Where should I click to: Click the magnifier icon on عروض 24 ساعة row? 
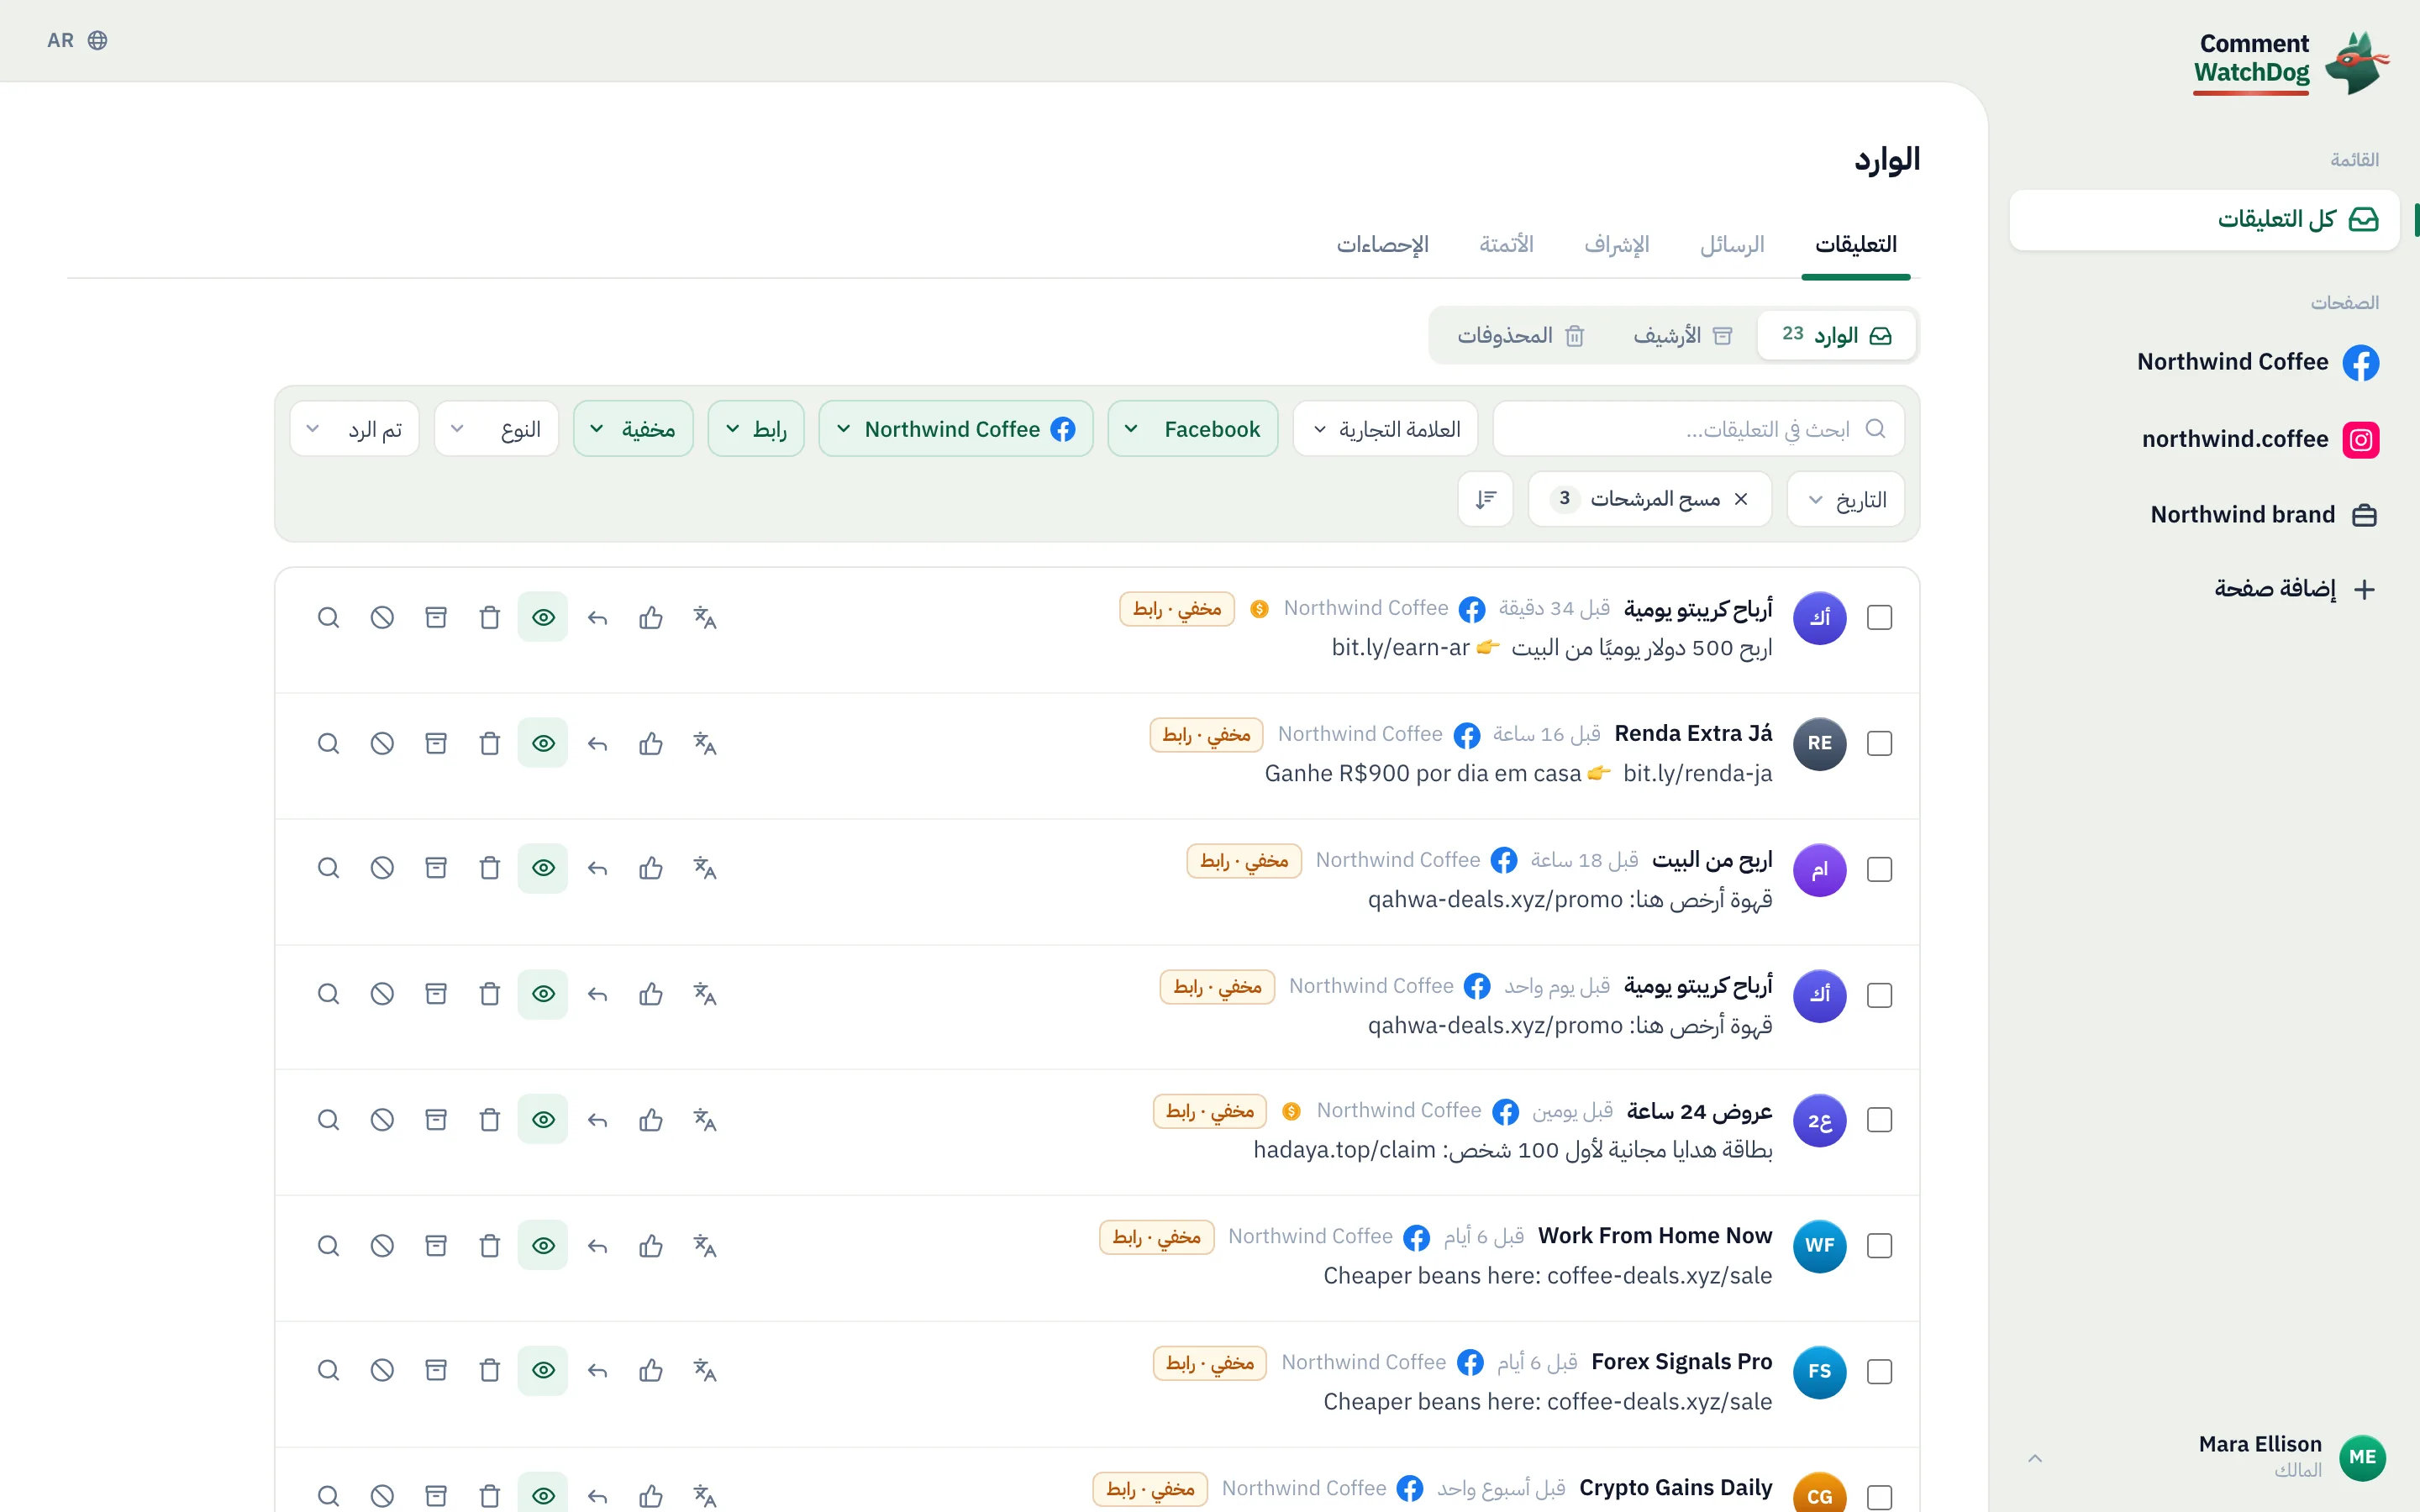click(328, 1120)
